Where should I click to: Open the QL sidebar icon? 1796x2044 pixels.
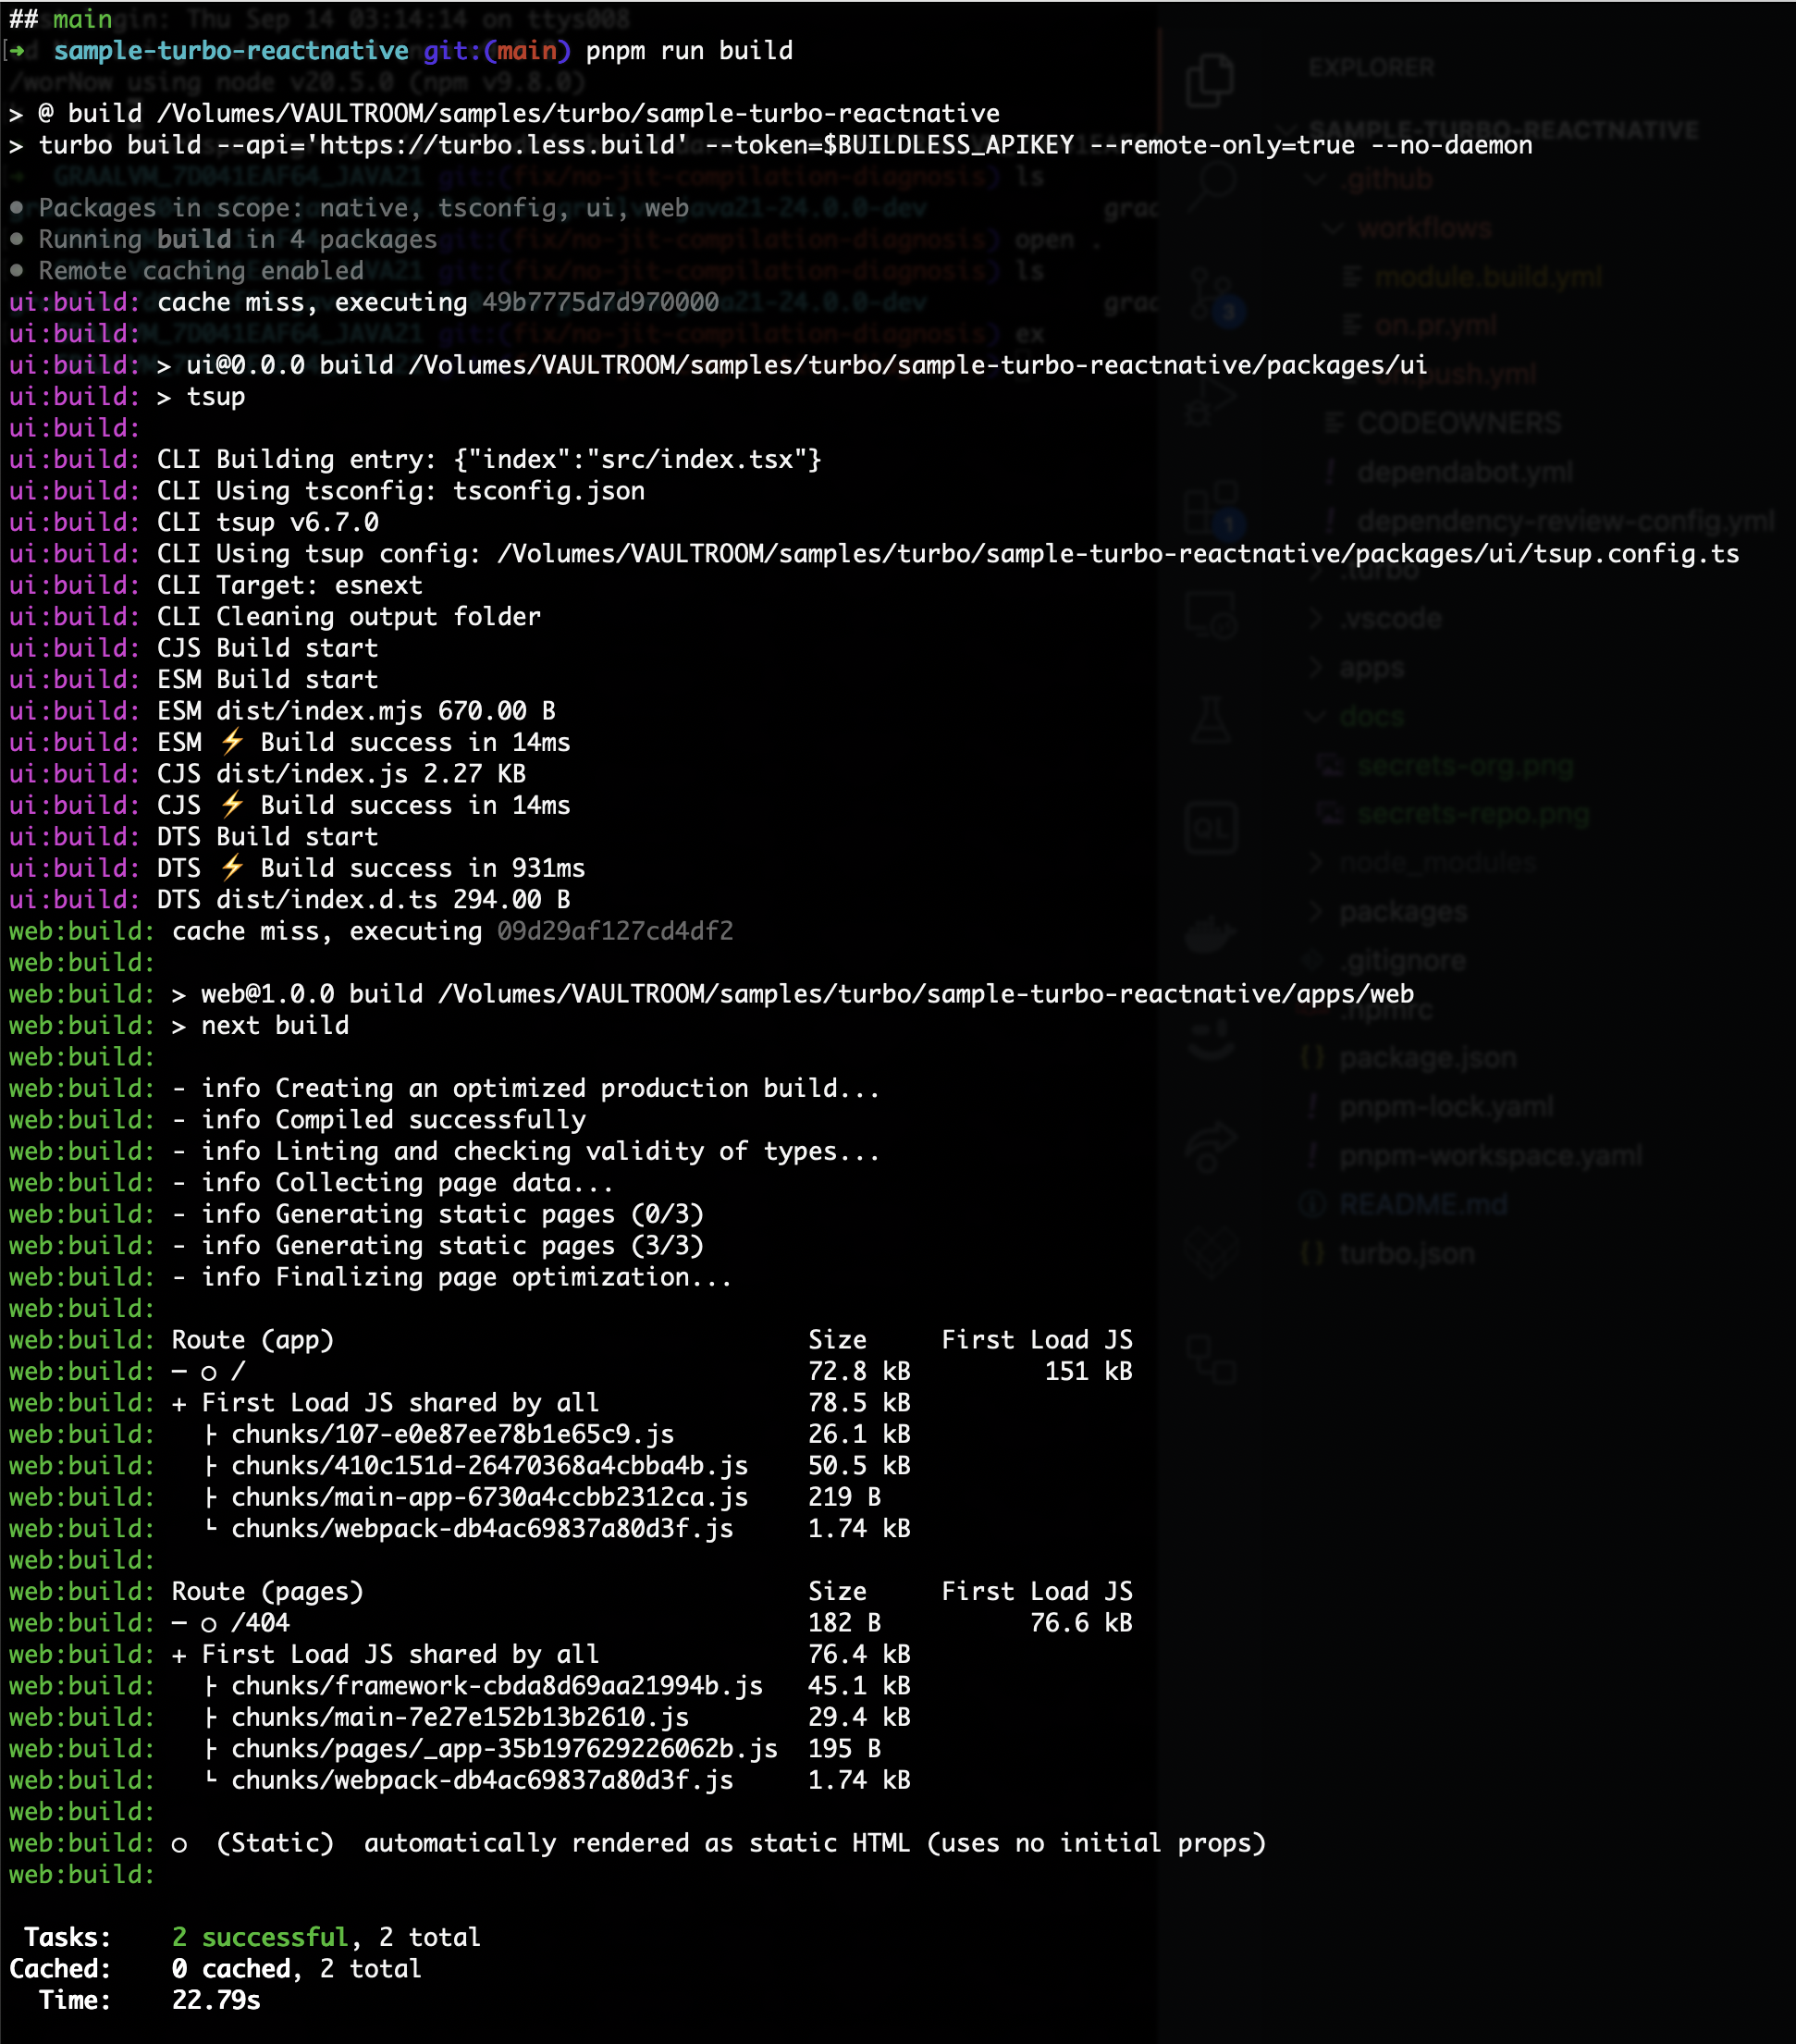click(x=1211, y=828)
